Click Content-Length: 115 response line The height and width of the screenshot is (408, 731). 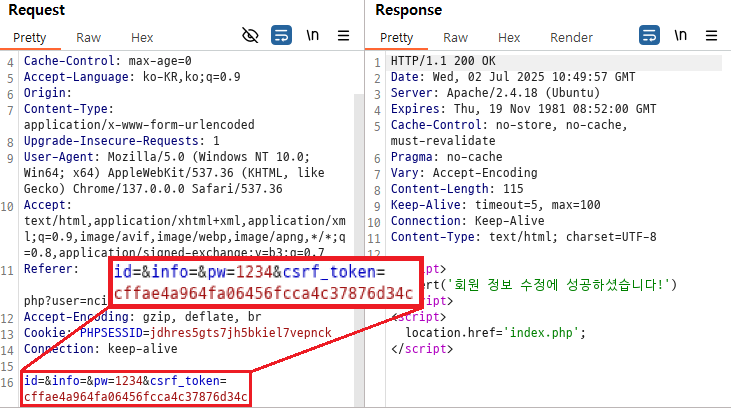[457, 189]
